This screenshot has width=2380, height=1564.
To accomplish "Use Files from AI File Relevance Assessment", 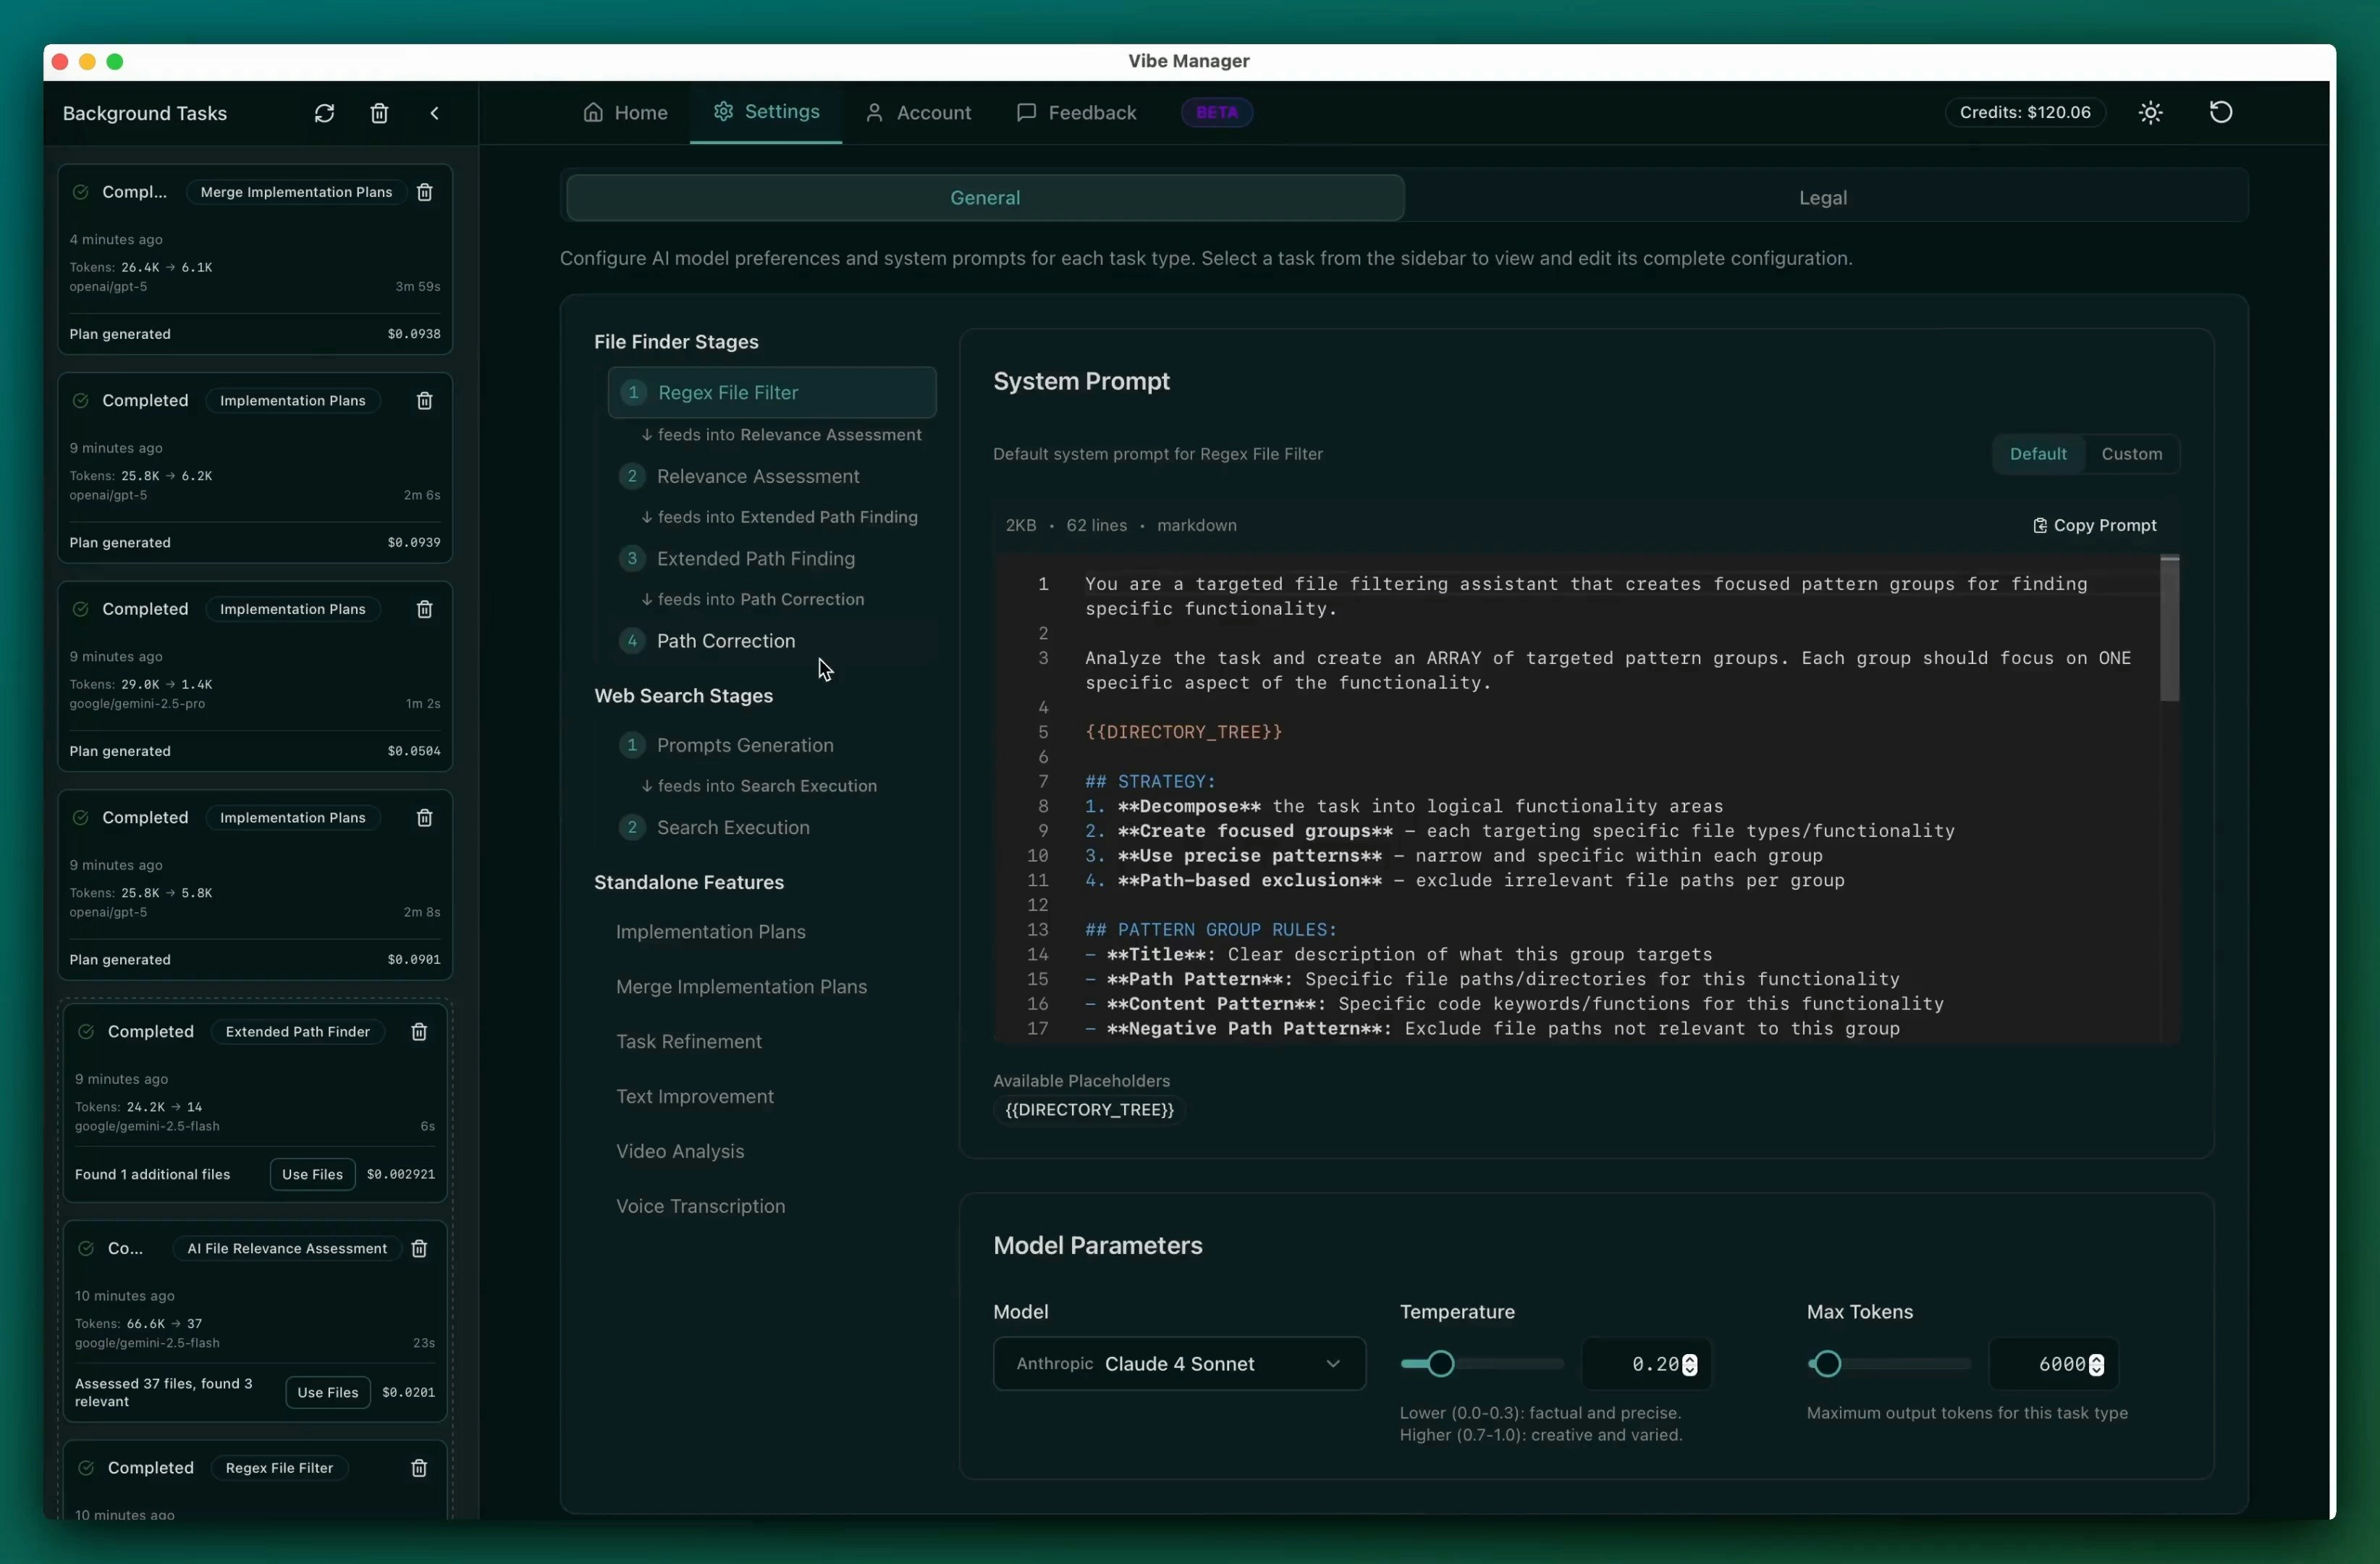I will 328,1392.
